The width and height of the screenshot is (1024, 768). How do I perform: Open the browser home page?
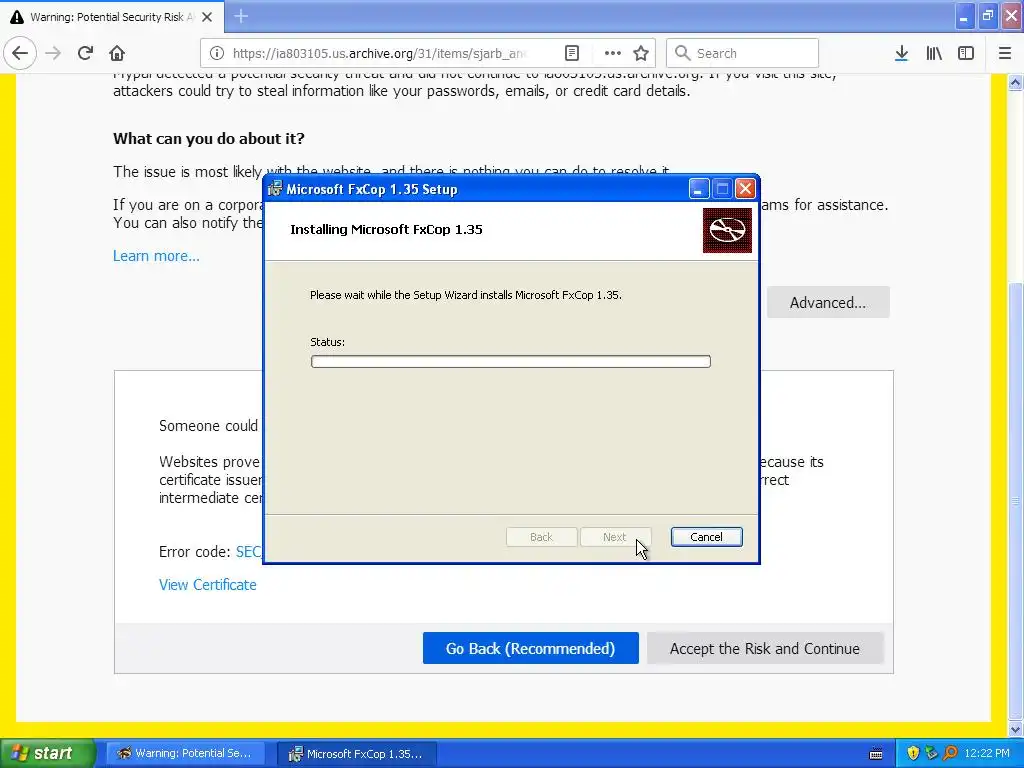117,53
